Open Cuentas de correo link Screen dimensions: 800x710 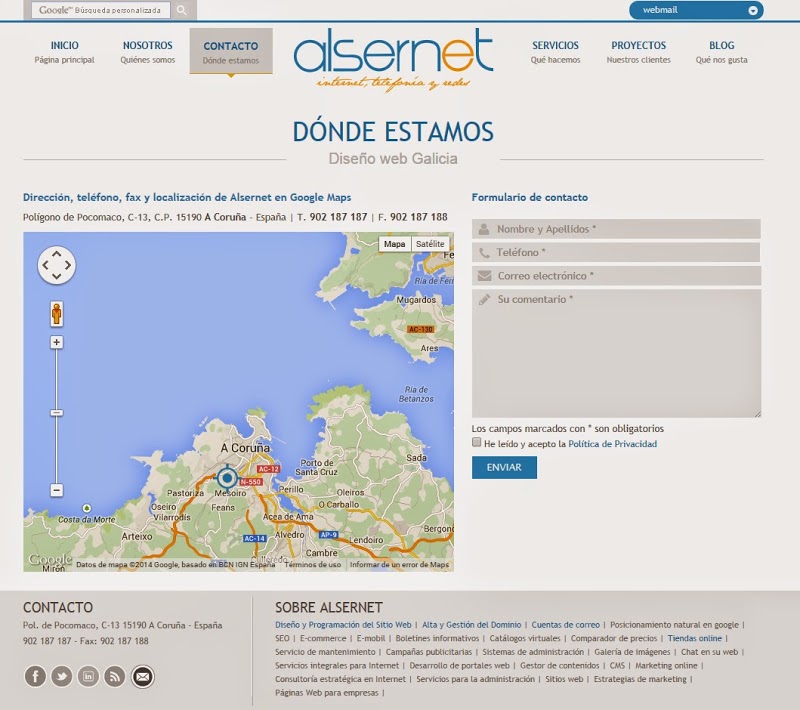(x=565, y=624)
